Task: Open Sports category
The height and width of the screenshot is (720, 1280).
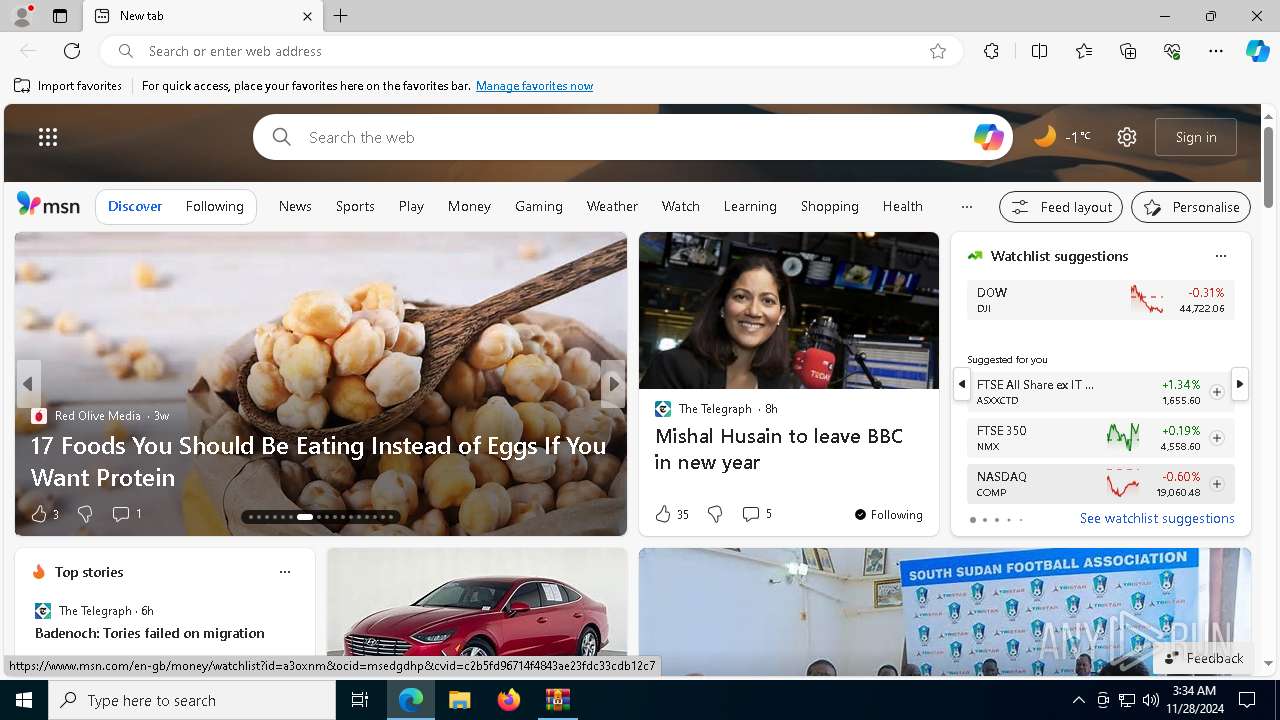Action: tap(355, 206)
